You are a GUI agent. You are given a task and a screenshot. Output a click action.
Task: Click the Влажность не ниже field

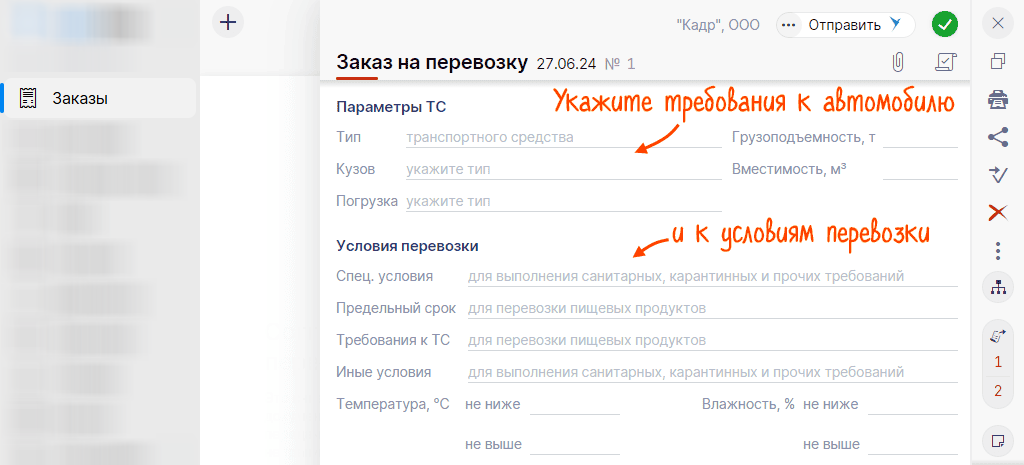(913, 404)
